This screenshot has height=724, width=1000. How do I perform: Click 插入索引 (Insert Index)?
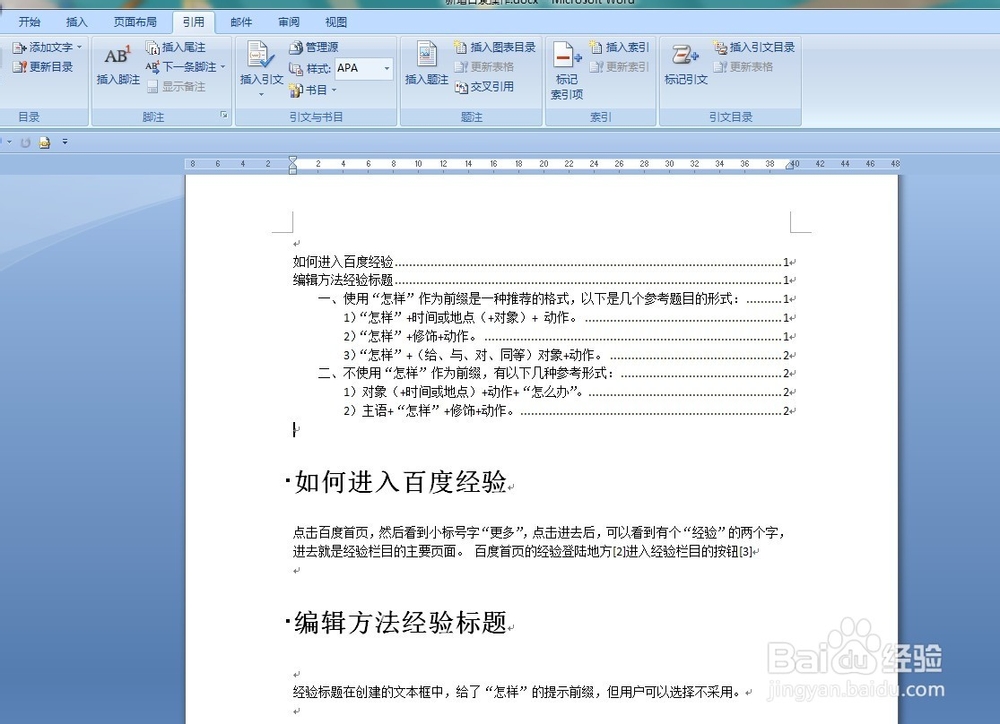tap(619, 47)
